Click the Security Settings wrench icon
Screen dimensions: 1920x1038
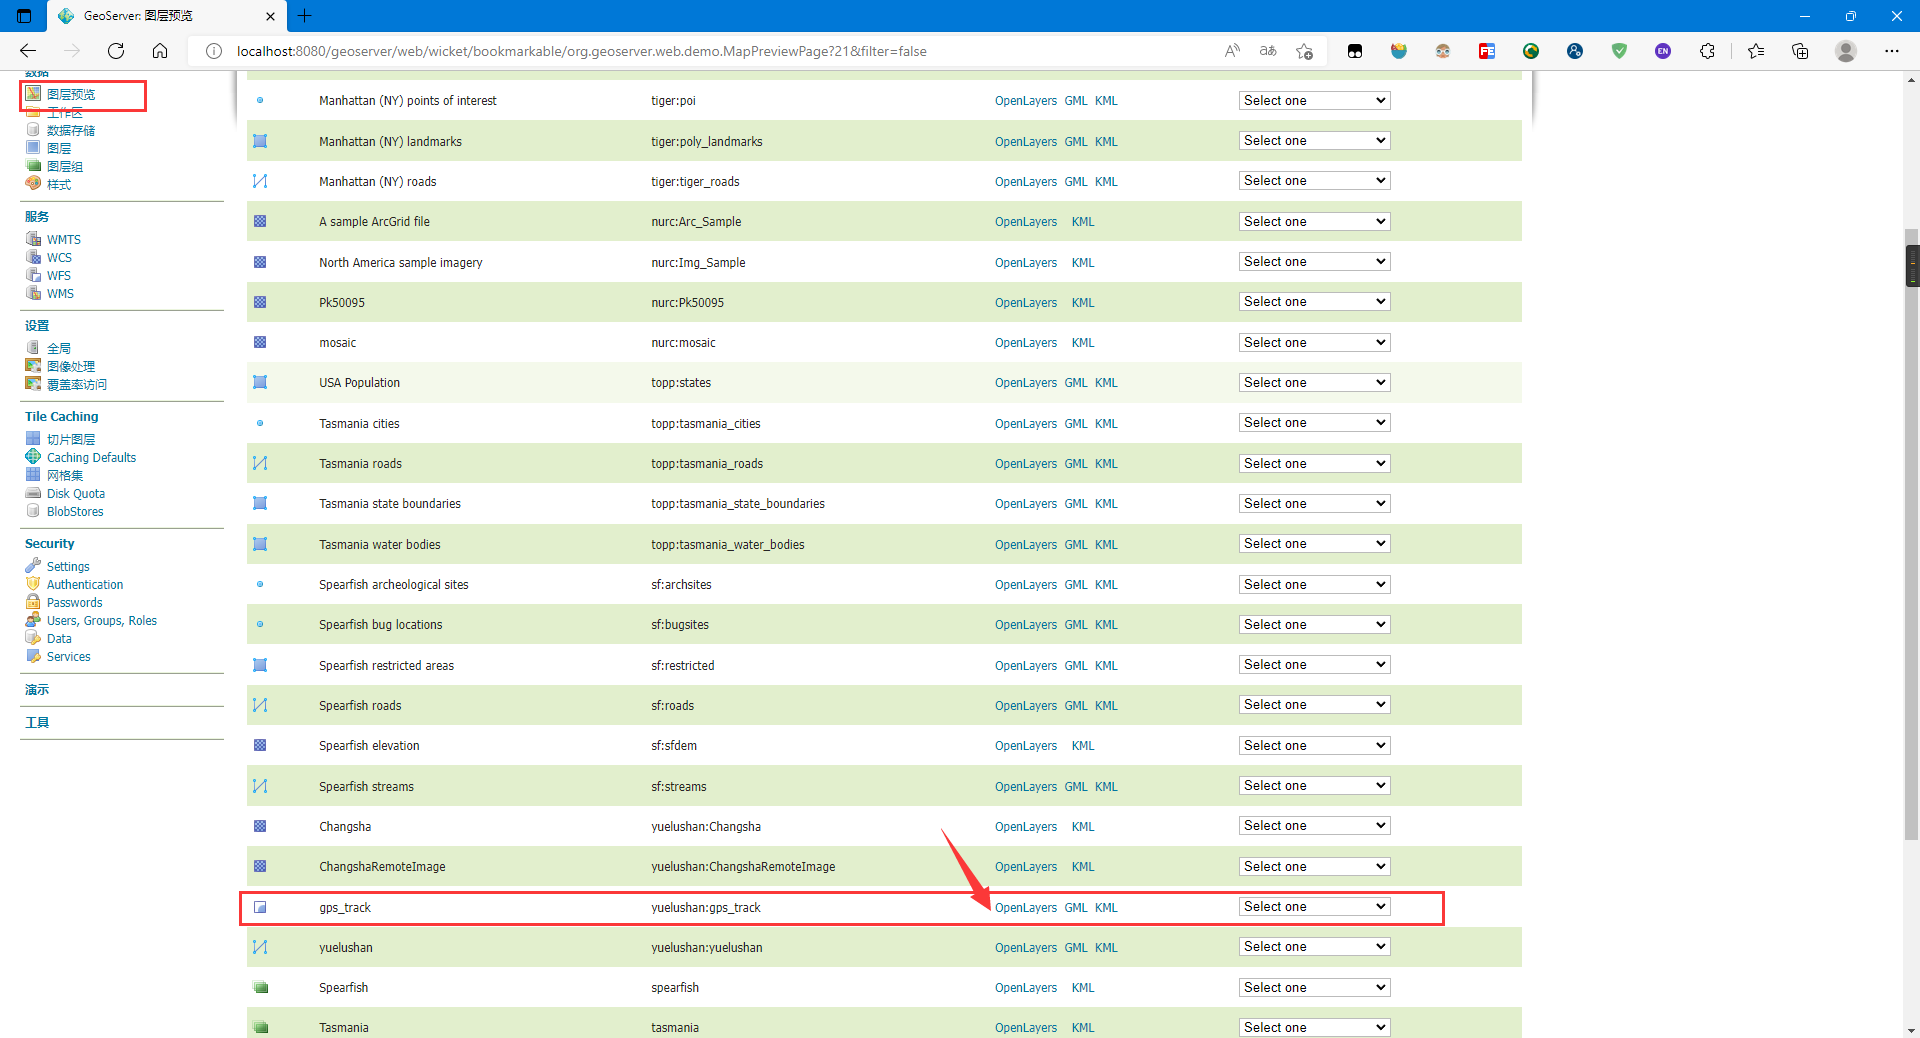pyautogui.click(x=33, y=566)
